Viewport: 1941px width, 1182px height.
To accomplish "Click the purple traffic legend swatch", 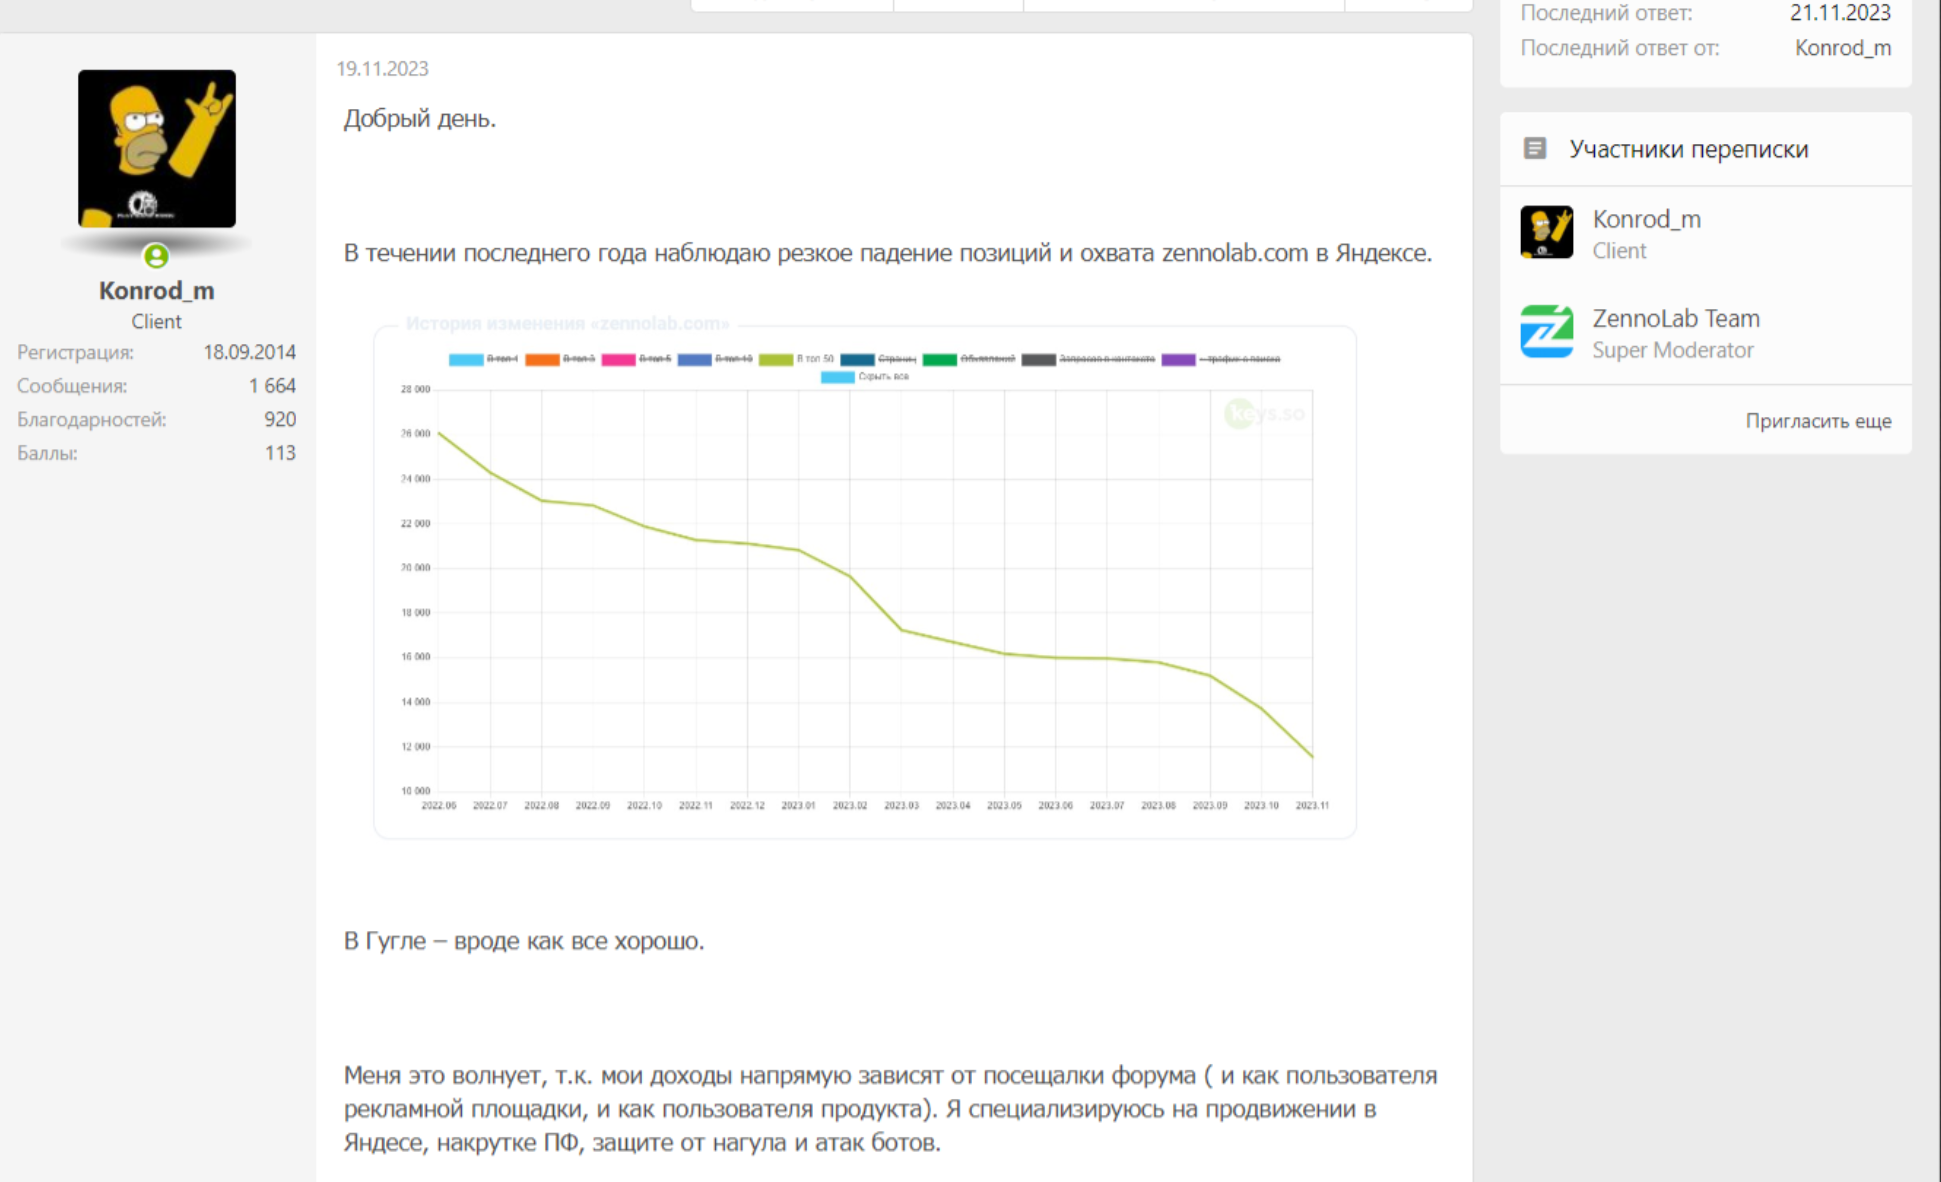I will coord(1178,359).
